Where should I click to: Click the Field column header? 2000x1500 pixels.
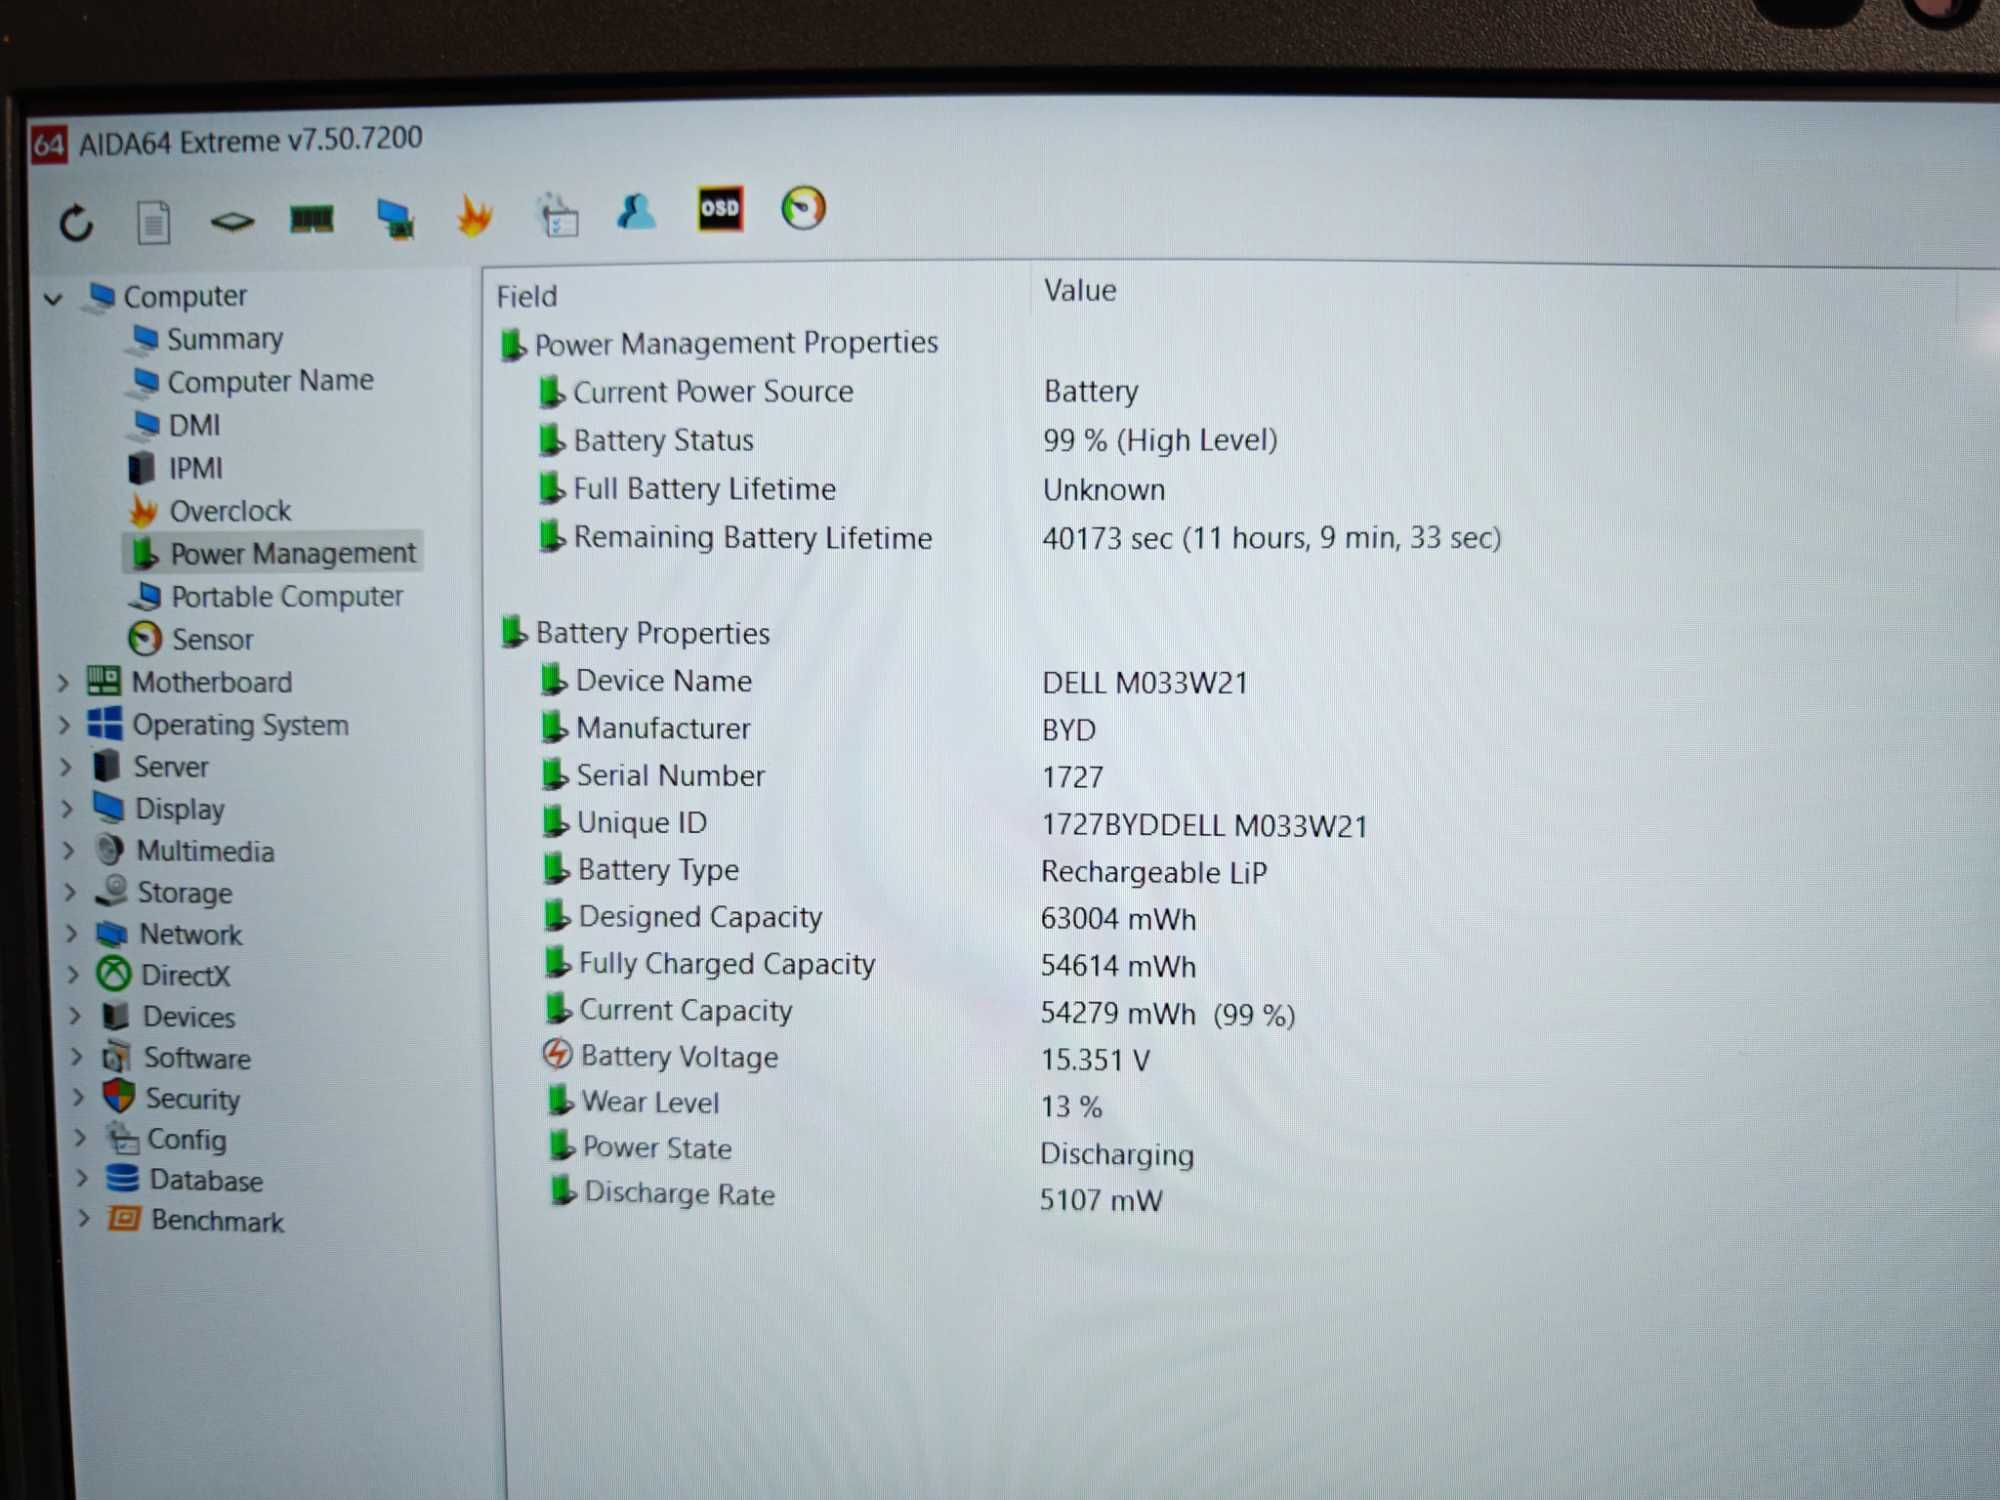point(527,297)
